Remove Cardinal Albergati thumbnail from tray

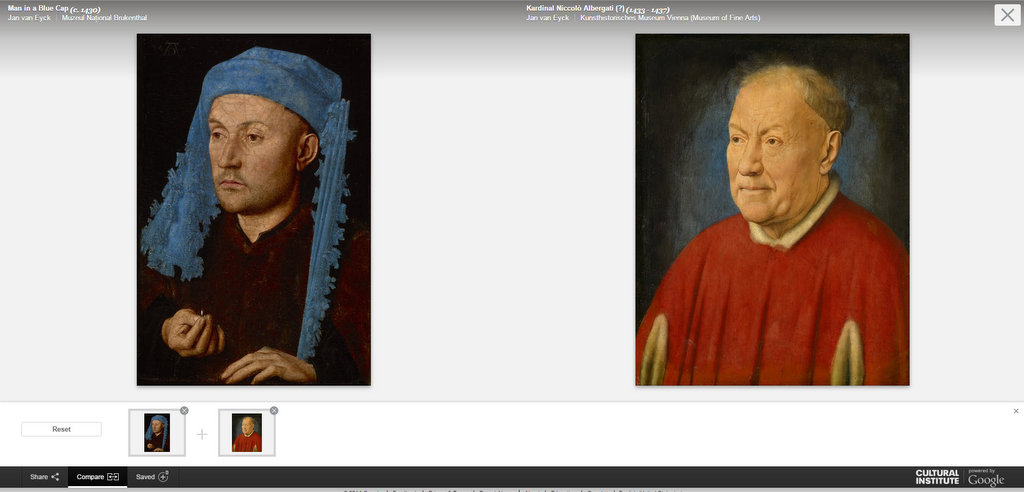[x=274, y=410]
